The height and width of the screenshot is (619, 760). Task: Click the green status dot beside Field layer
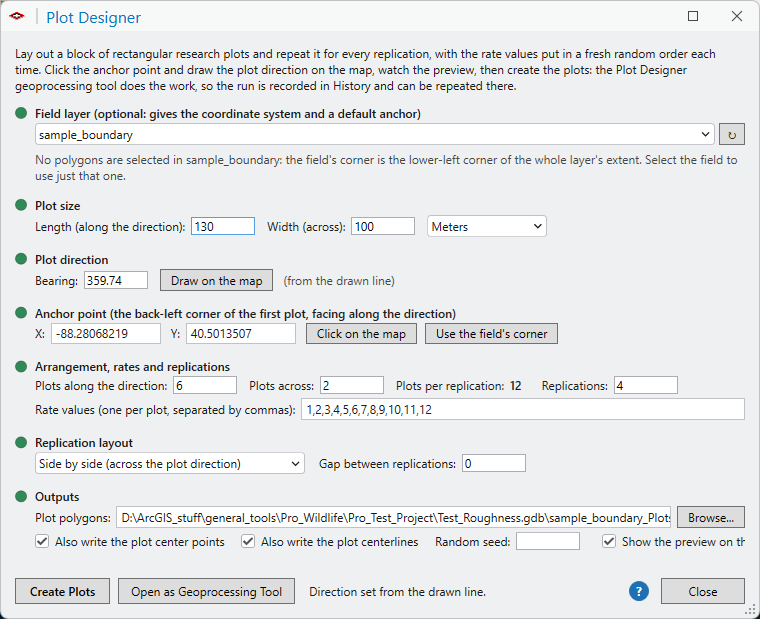[x=21, y=113]
